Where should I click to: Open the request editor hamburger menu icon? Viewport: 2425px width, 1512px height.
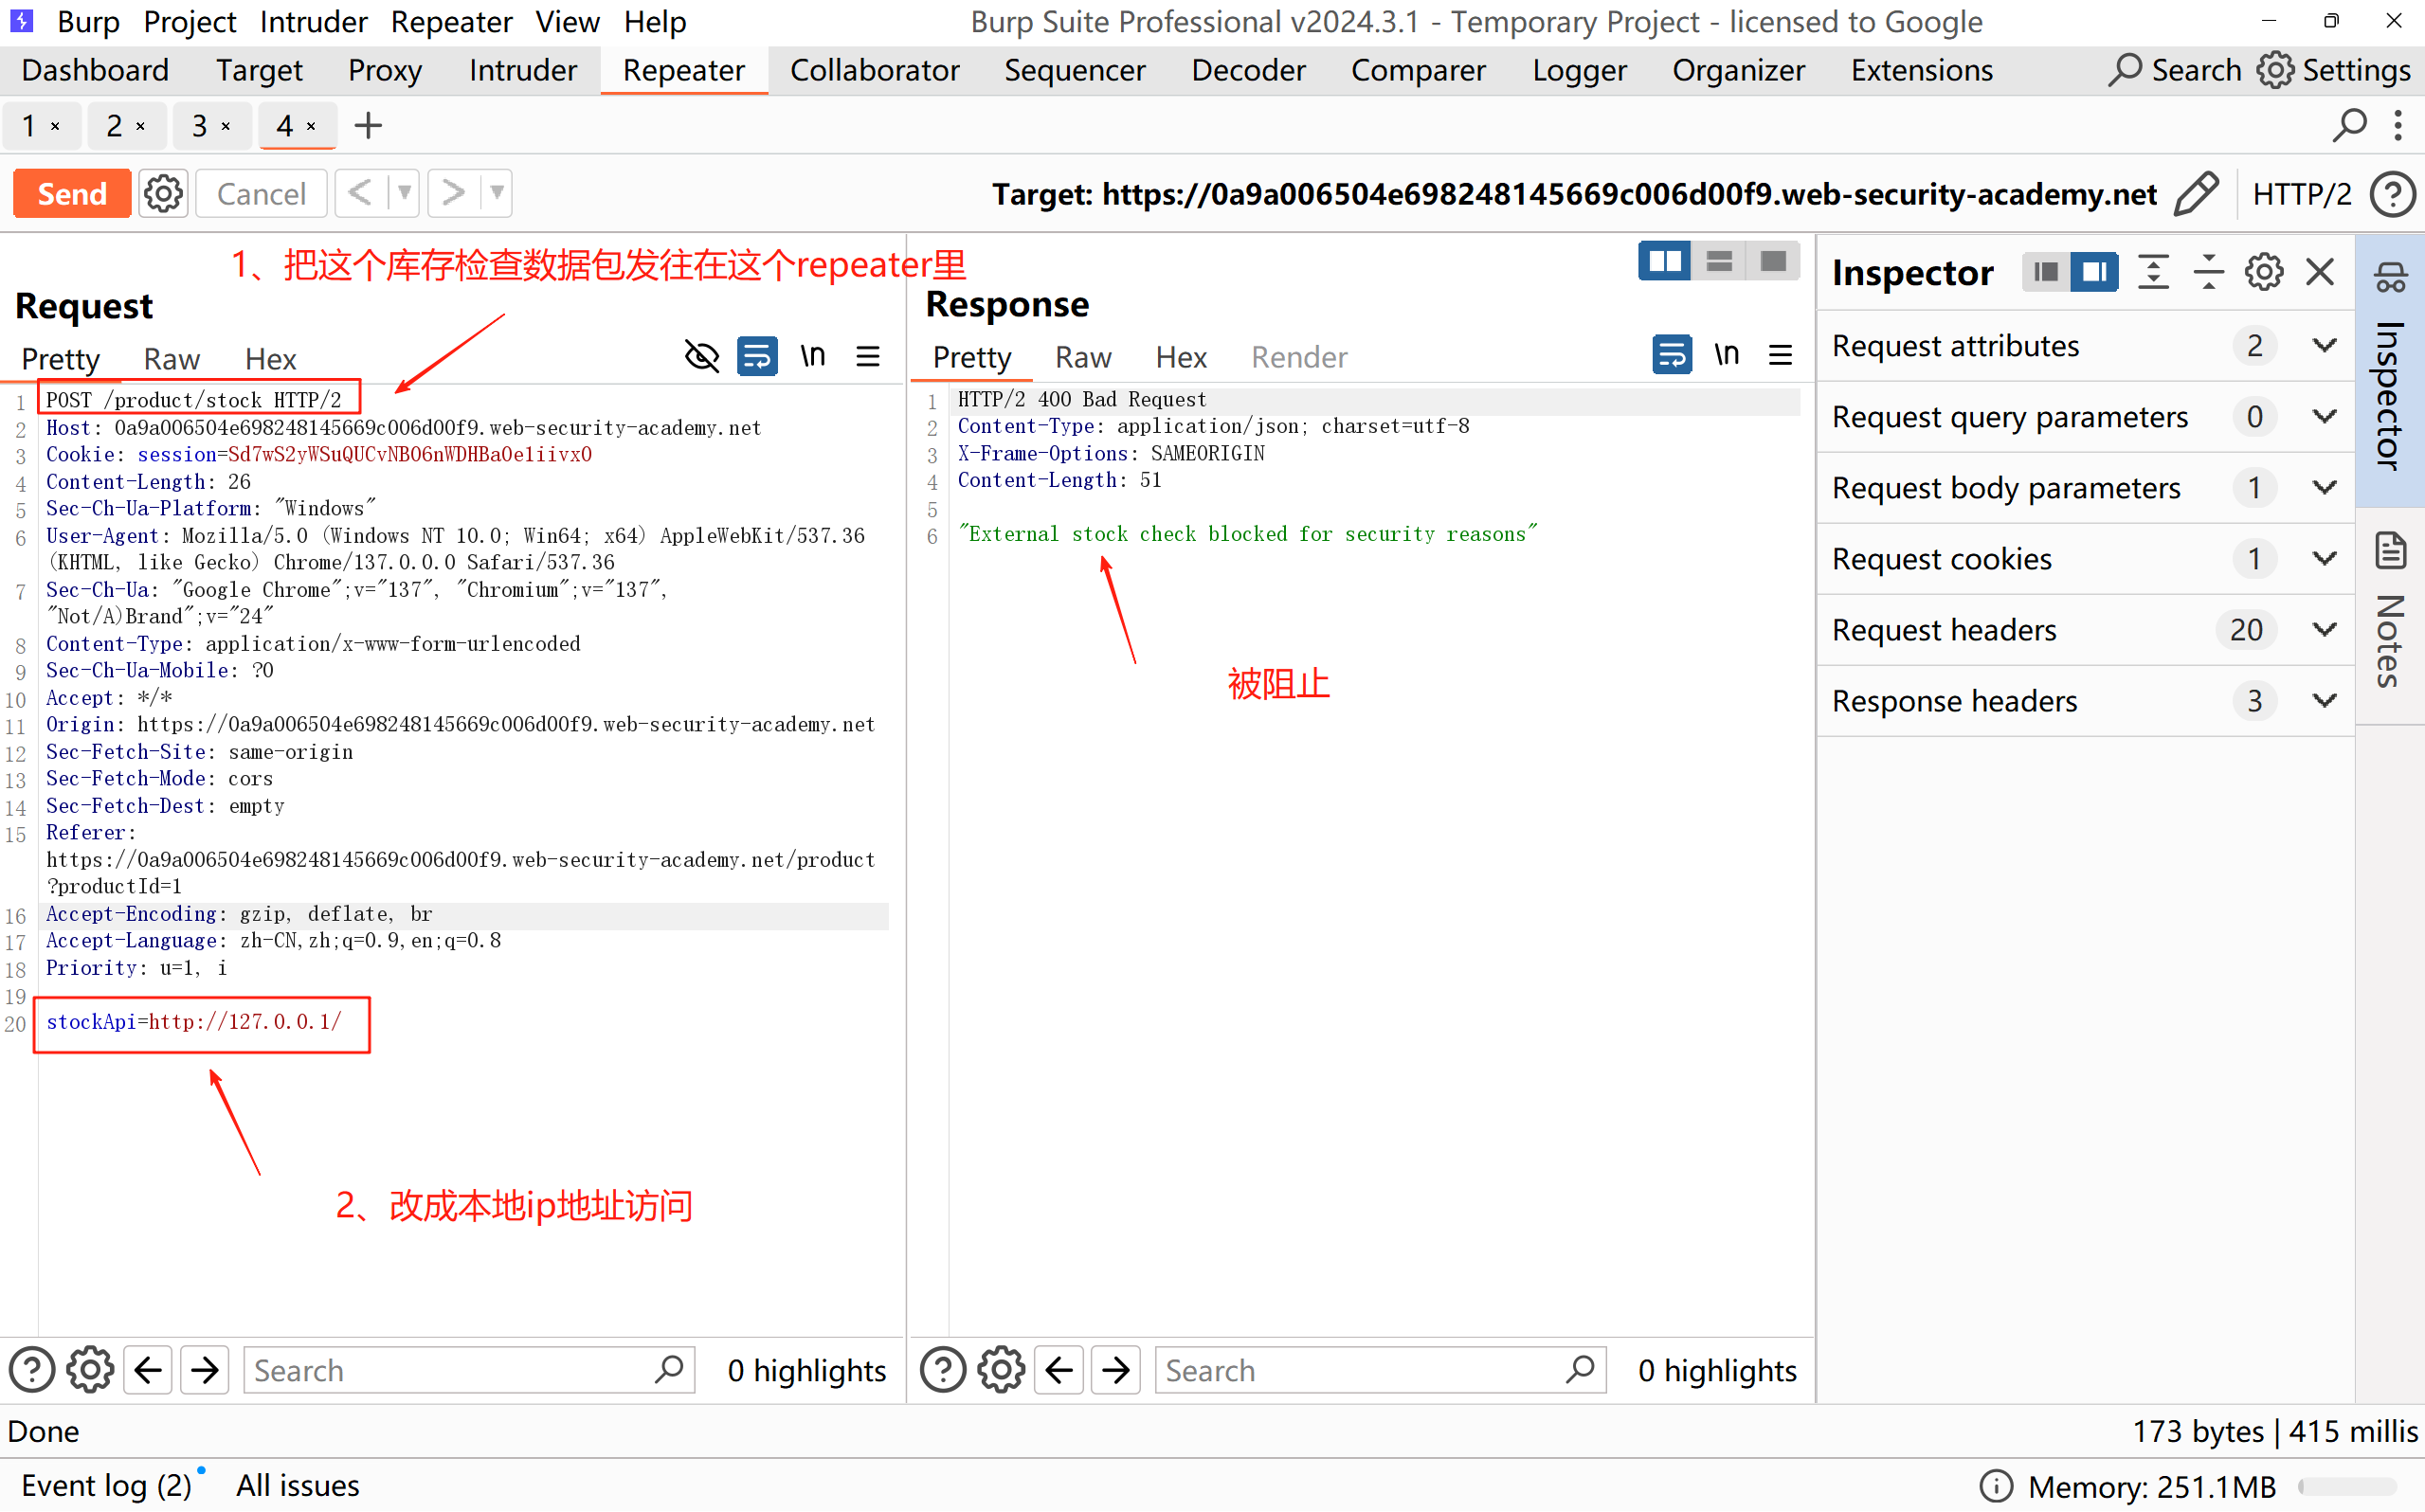868,357
